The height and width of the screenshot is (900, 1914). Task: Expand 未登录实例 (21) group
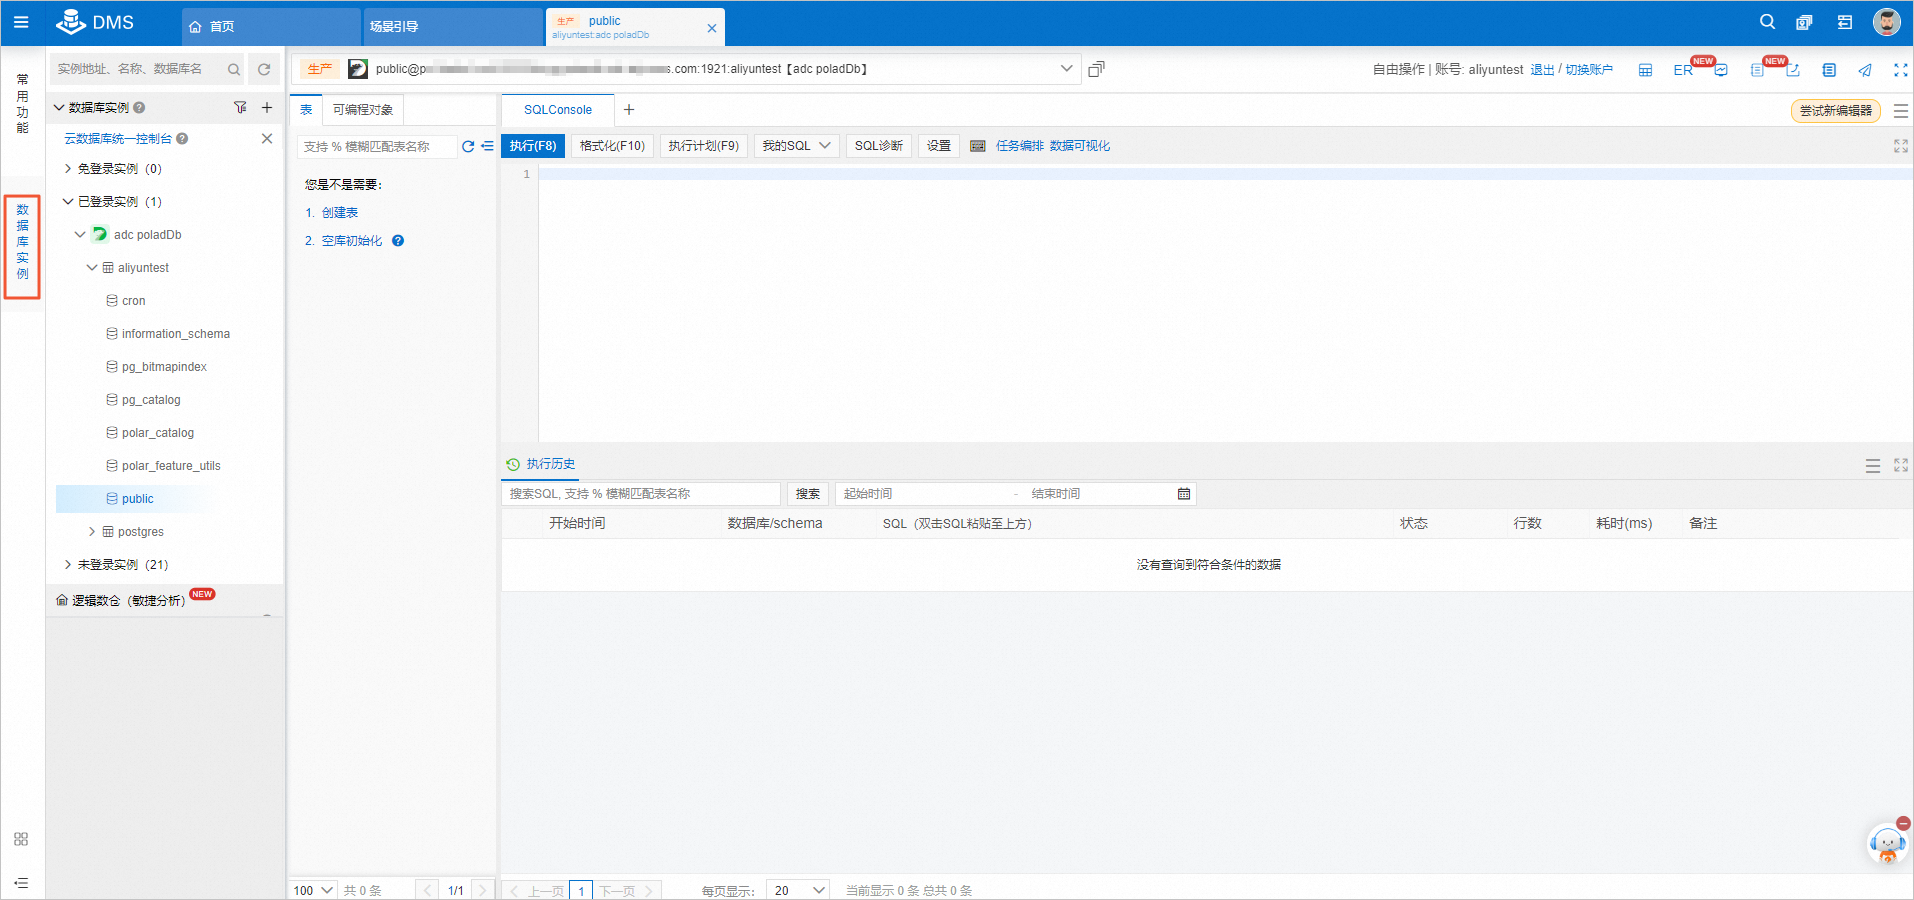pyautogui.click(x=68, y=565)
